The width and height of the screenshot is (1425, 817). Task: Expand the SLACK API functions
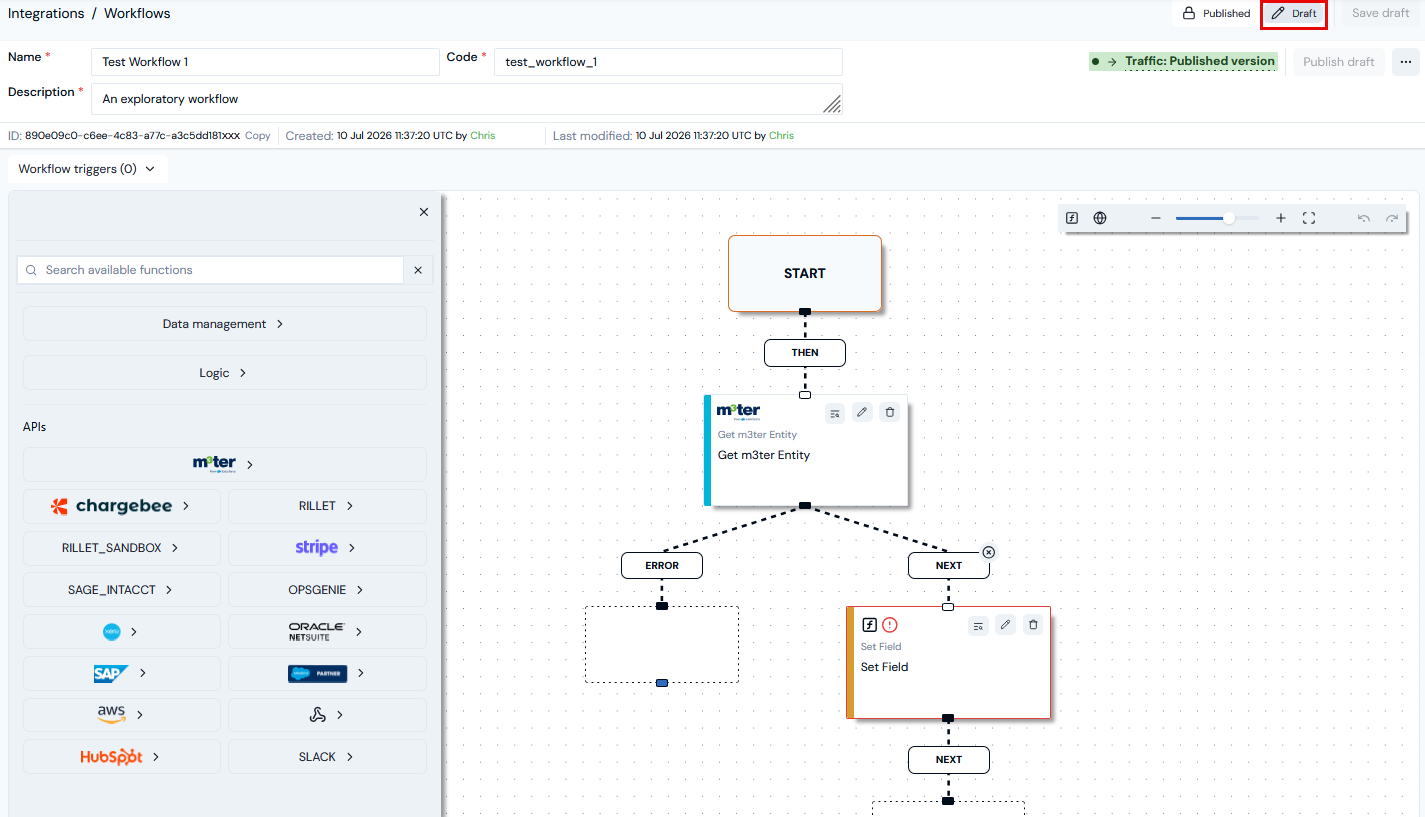327,757
